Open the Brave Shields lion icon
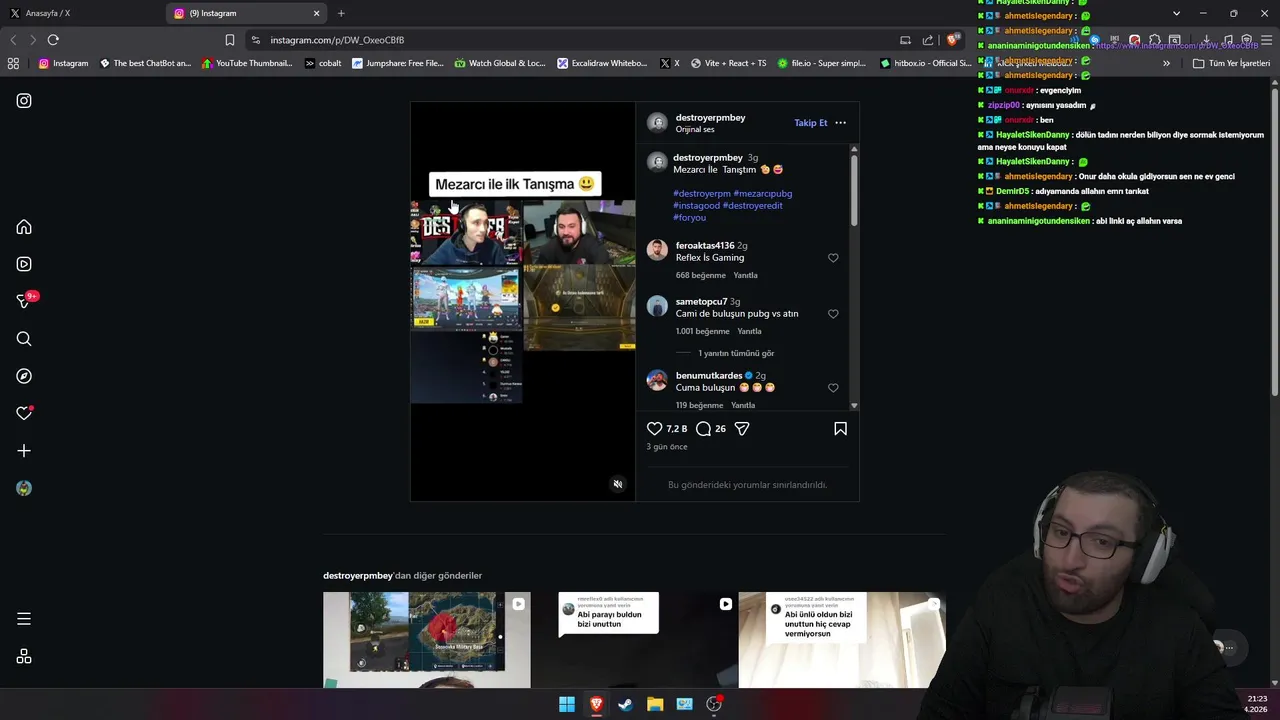The width and height of the screenshot is (1280, 720). coord(954,40)
